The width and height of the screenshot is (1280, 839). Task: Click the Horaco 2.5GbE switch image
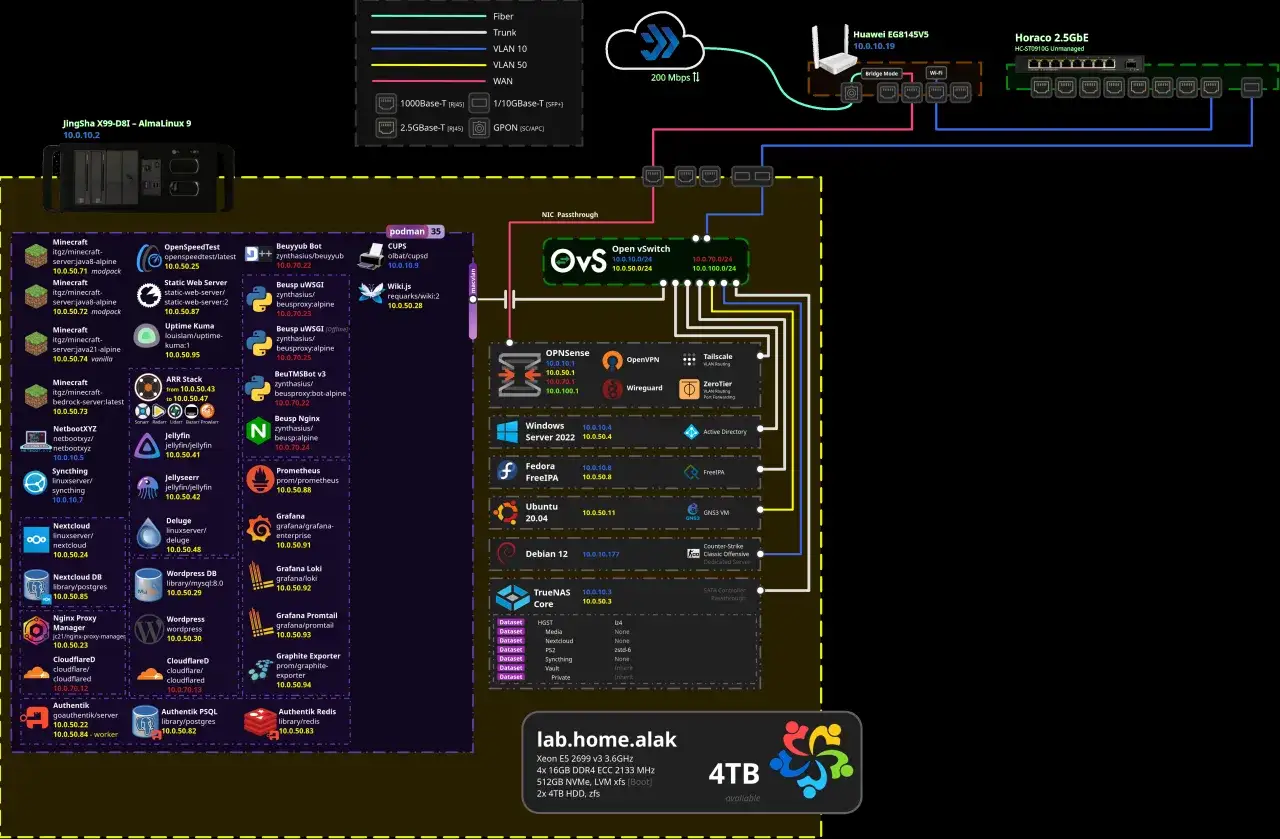(x=1079, y=62)
